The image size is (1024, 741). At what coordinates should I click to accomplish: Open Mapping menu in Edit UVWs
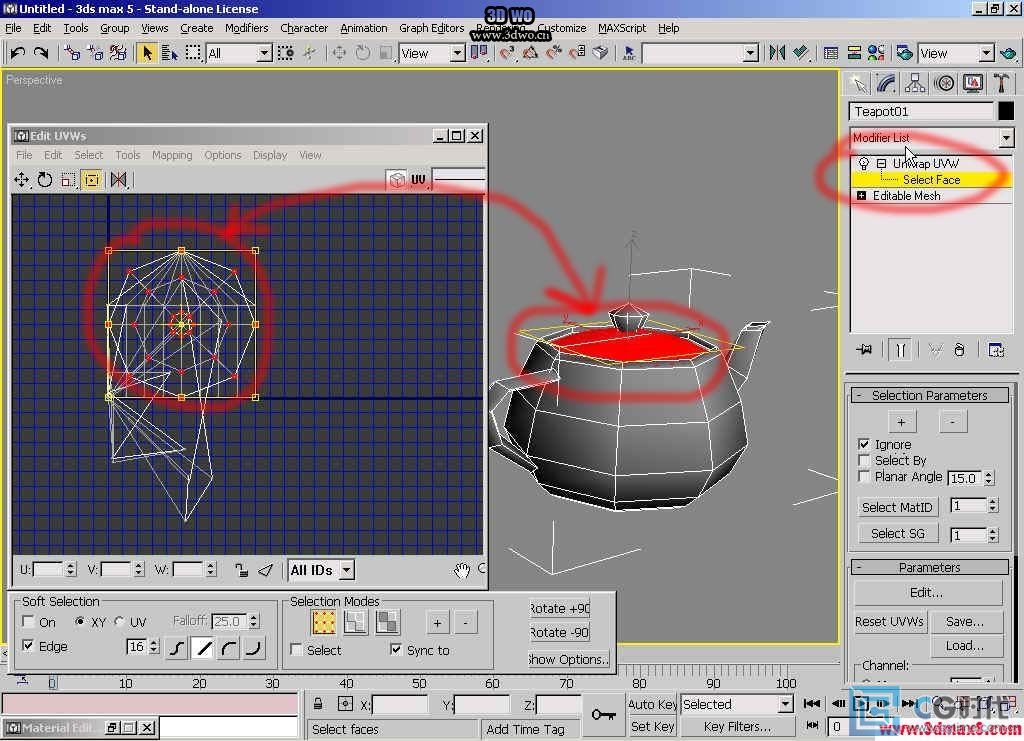(x=172, y=155)
